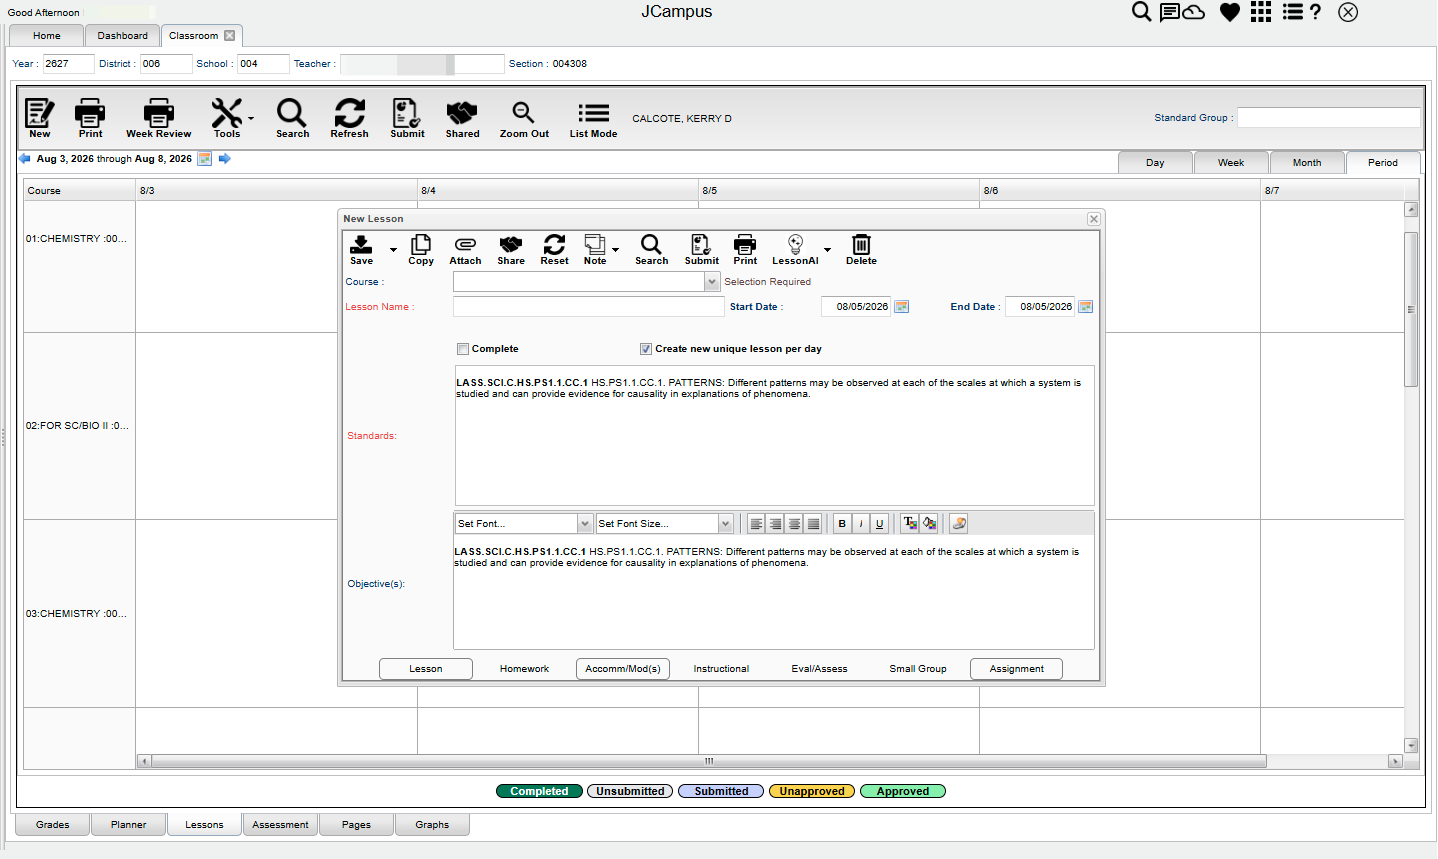Toggle justify alignment in objectives editor
This screenshot has height=859, width=1438.
(813, 524)
